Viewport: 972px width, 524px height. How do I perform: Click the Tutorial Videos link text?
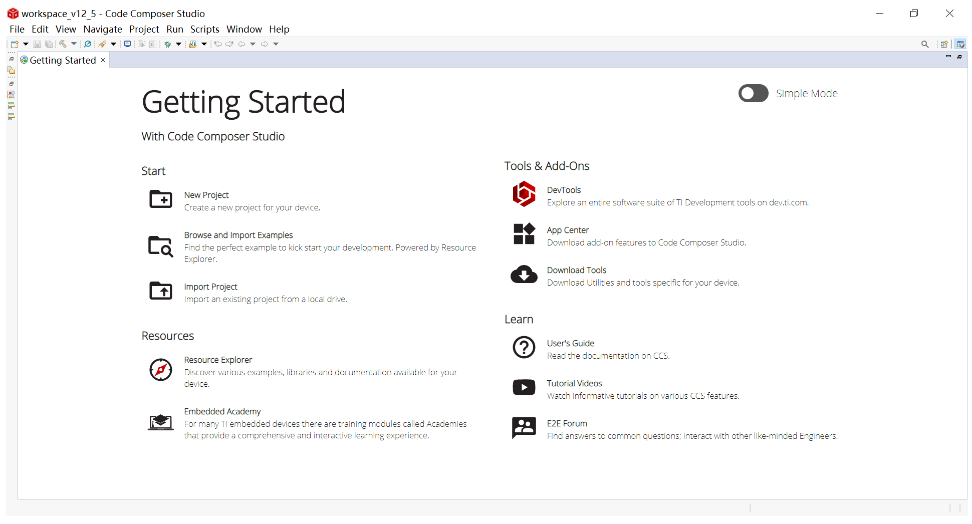(x=575, y=383)
